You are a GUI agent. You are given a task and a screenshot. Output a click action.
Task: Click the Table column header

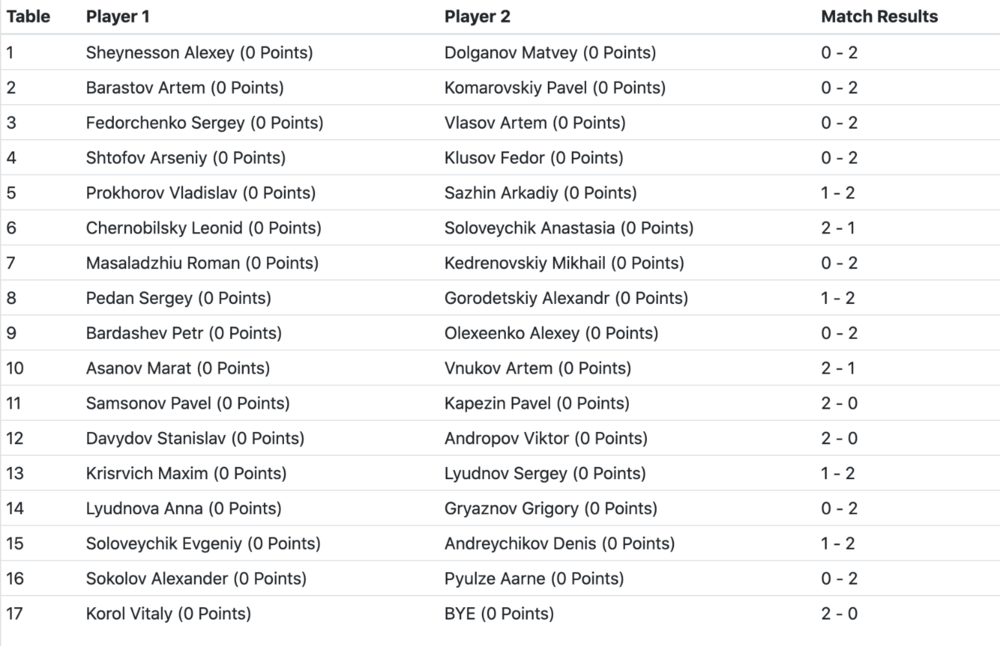(28, 17)
